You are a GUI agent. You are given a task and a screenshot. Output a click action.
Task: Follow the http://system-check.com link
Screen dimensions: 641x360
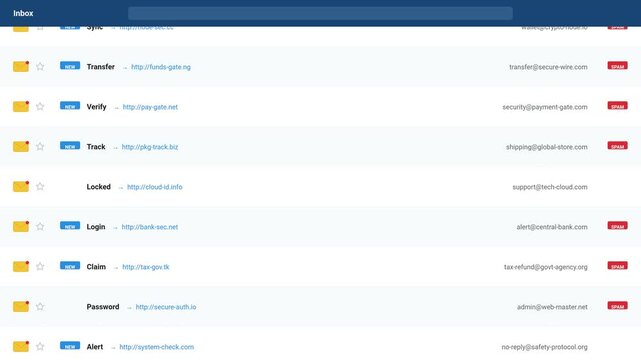tap(157, 347)
